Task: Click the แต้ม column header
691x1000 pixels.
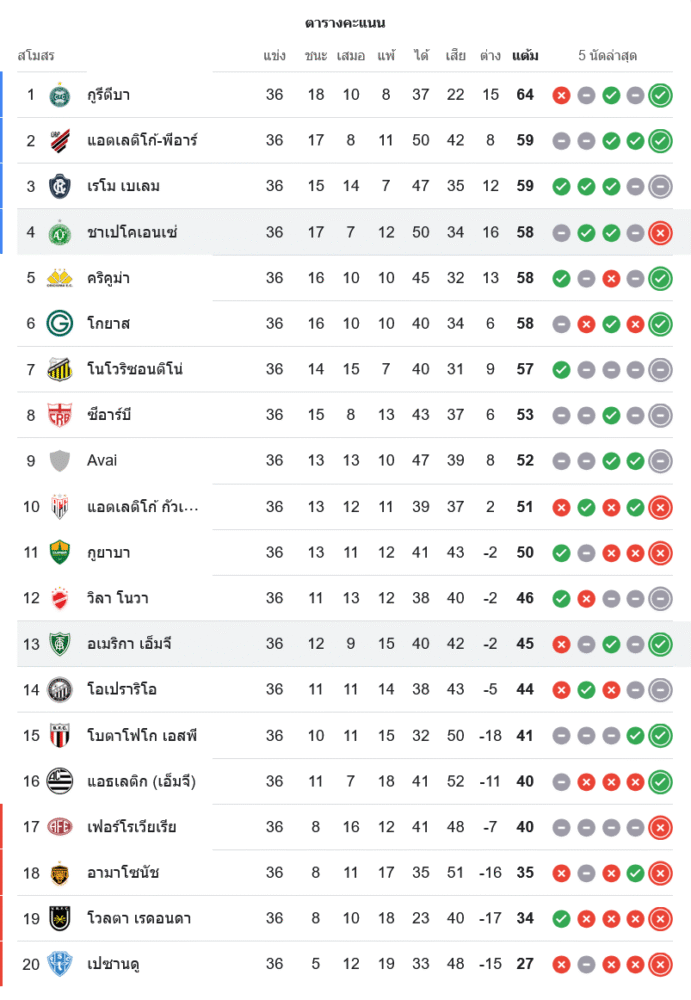Action: [x=525, y=56]
